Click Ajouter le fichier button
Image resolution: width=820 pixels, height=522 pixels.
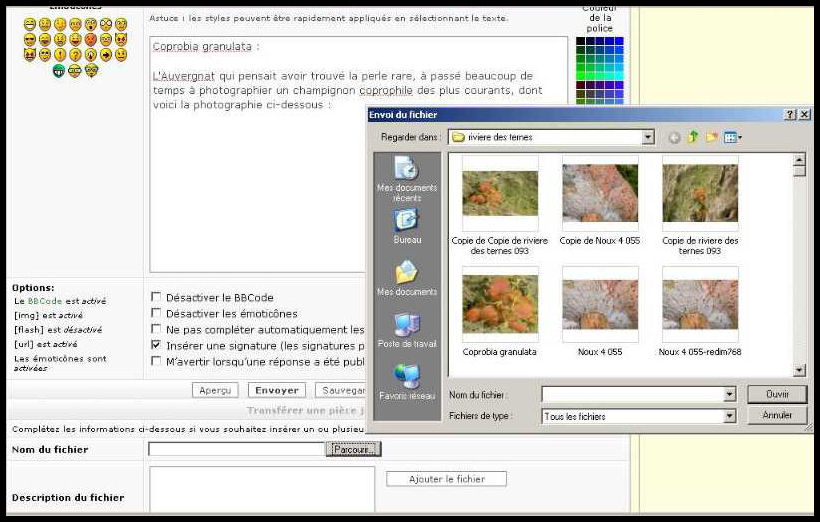pyautogui.click(x=446, y=479)
